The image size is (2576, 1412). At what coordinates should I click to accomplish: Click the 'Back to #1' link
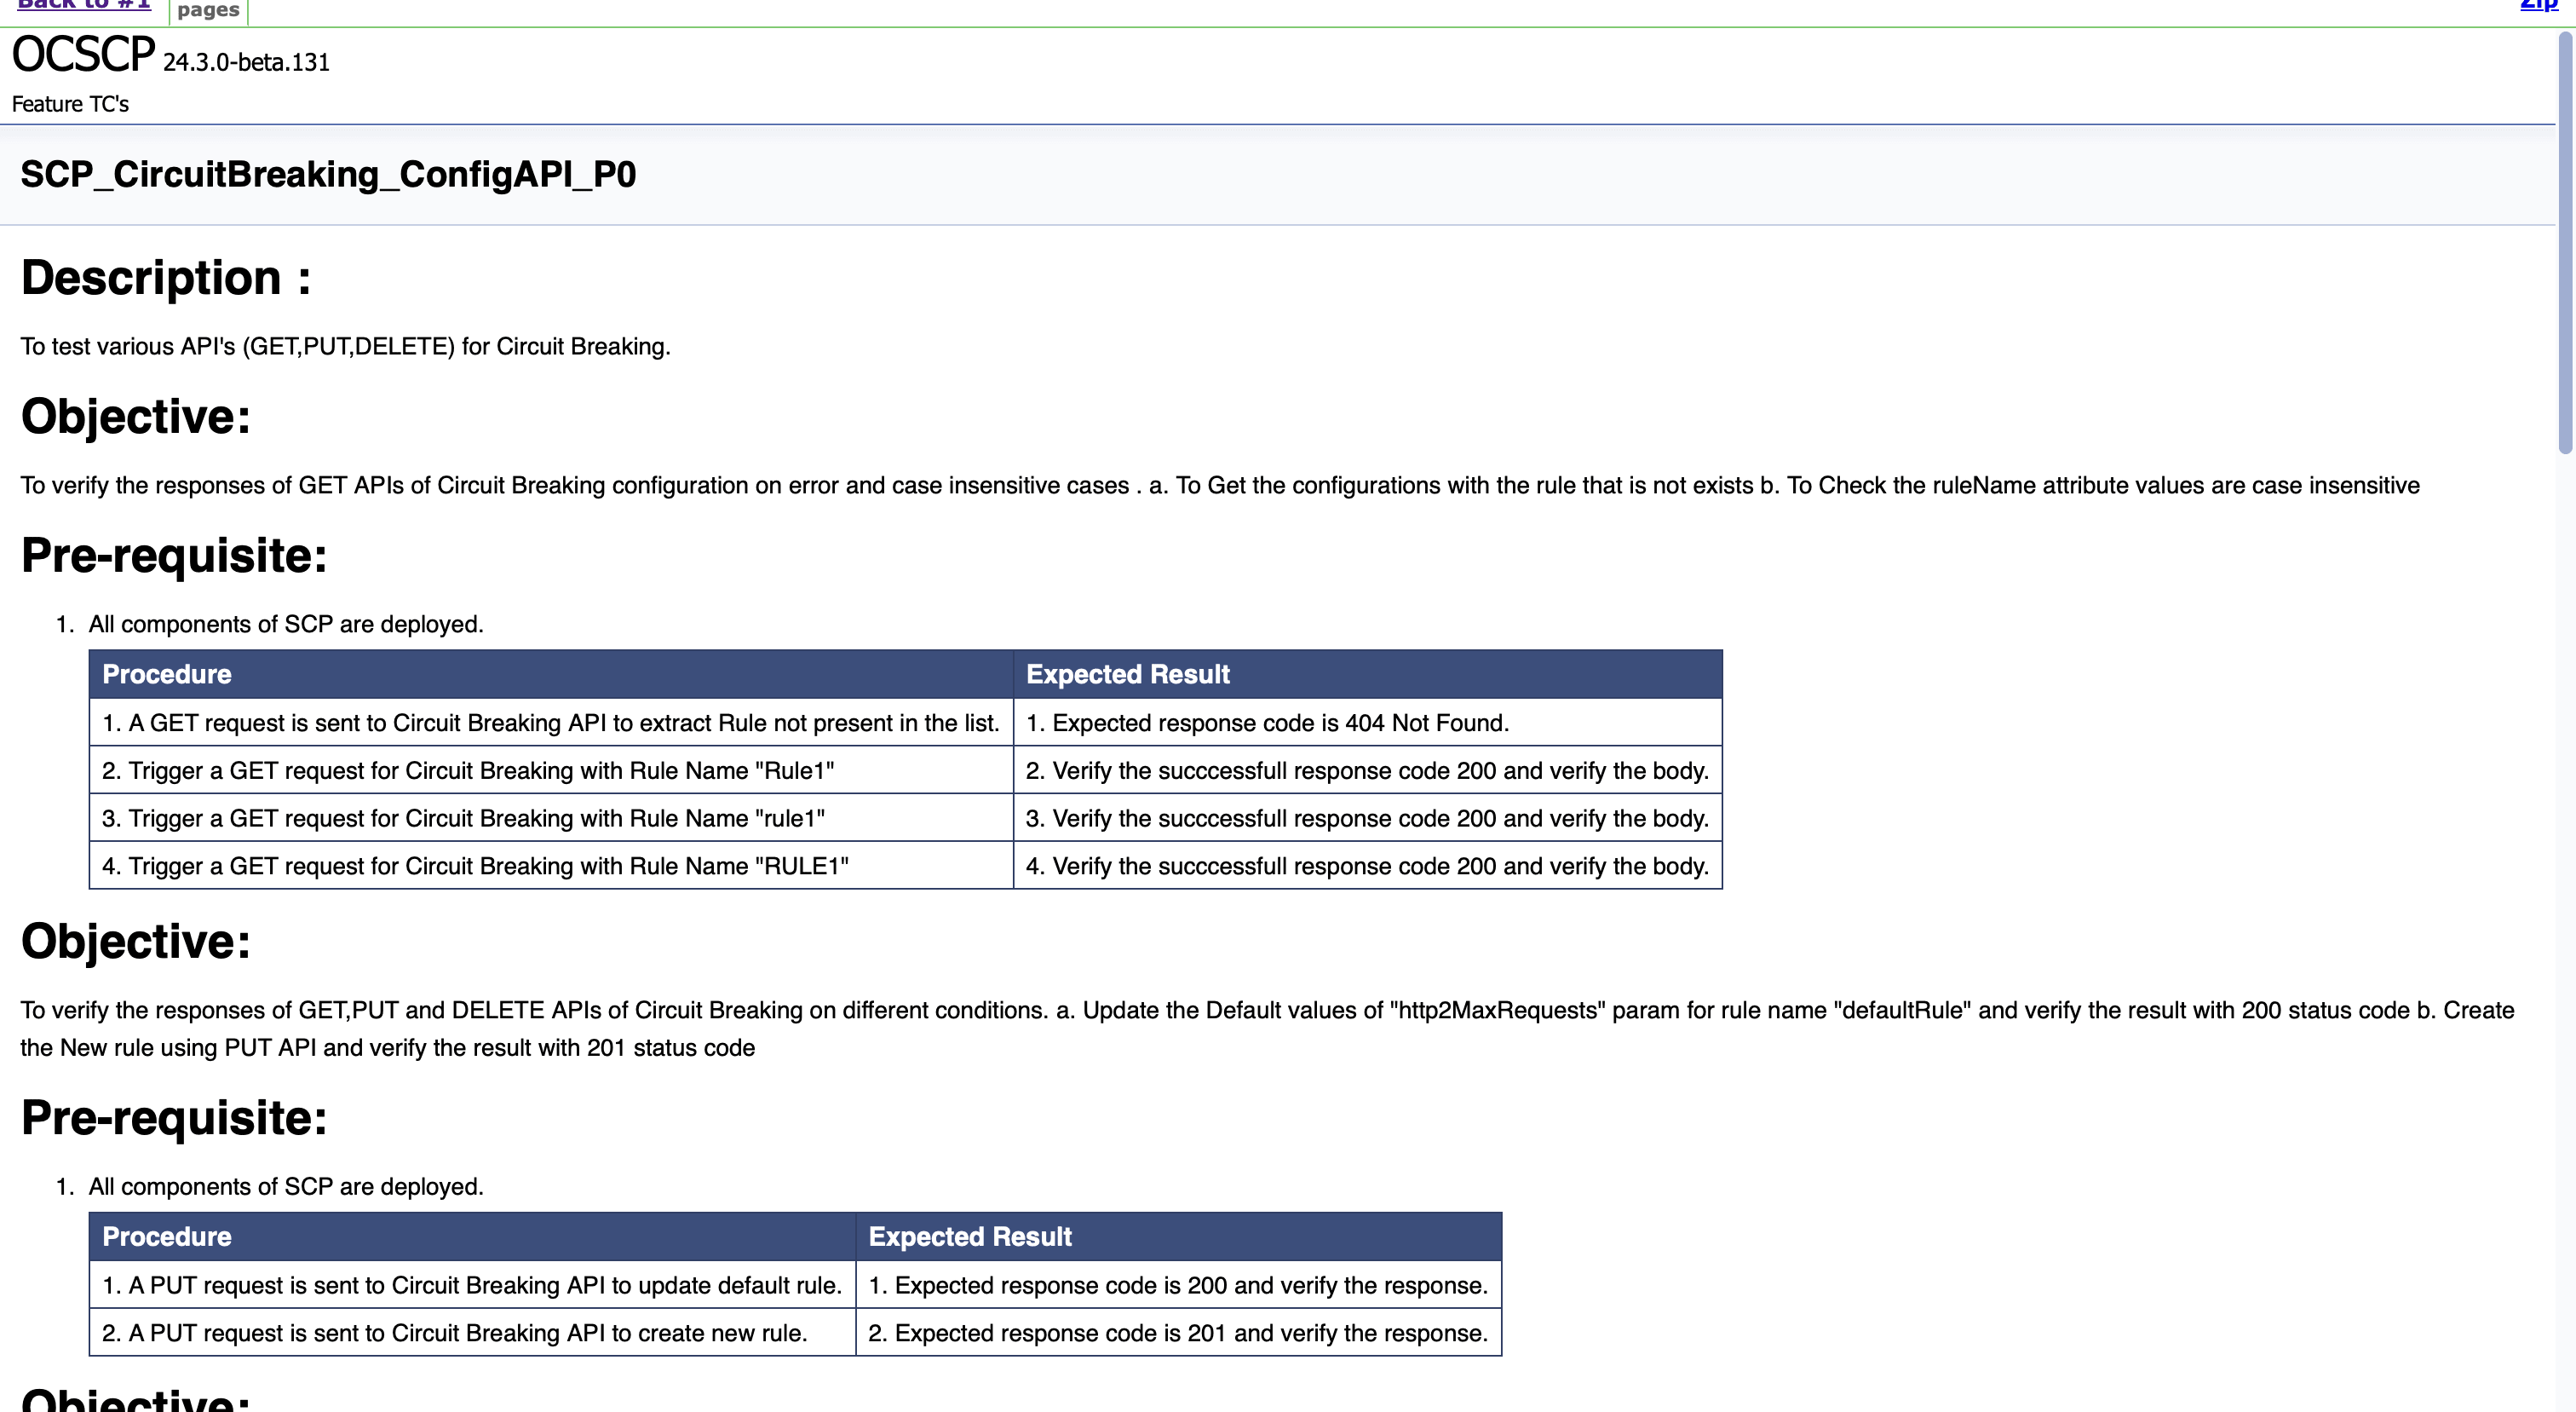click(84, 5)
